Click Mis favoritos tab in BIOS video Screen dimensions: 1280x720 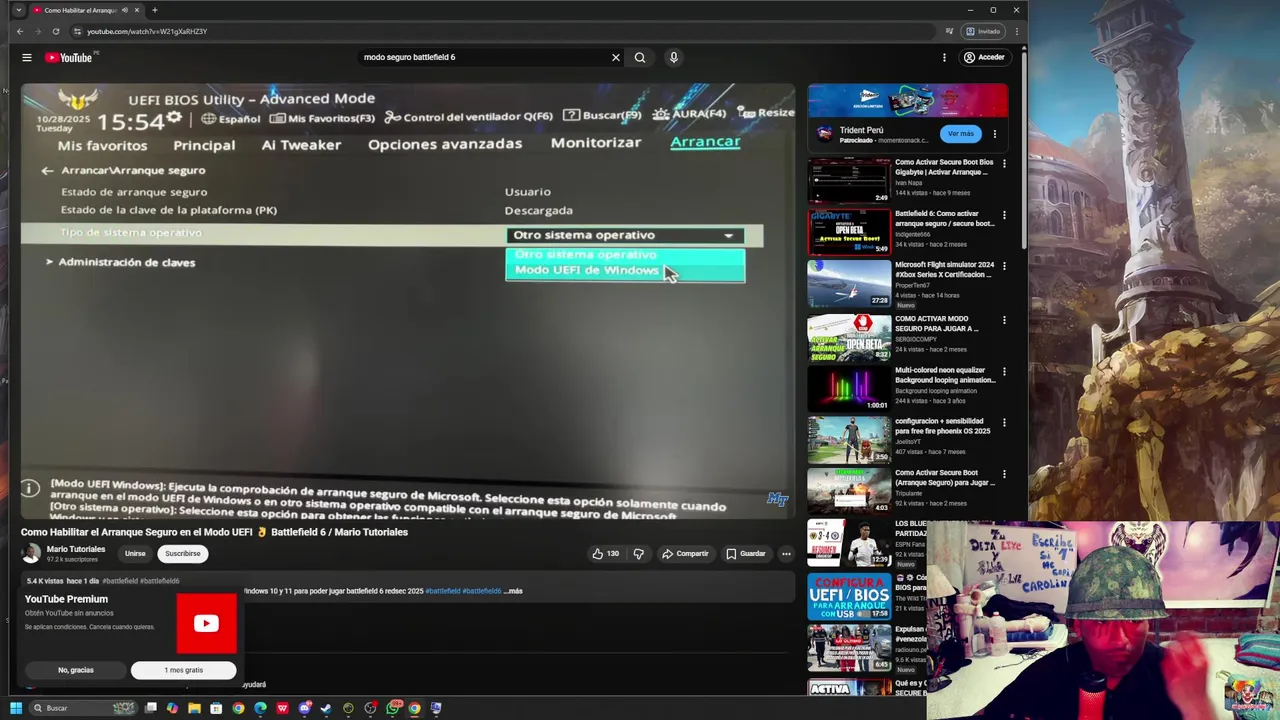coord(102,145)
